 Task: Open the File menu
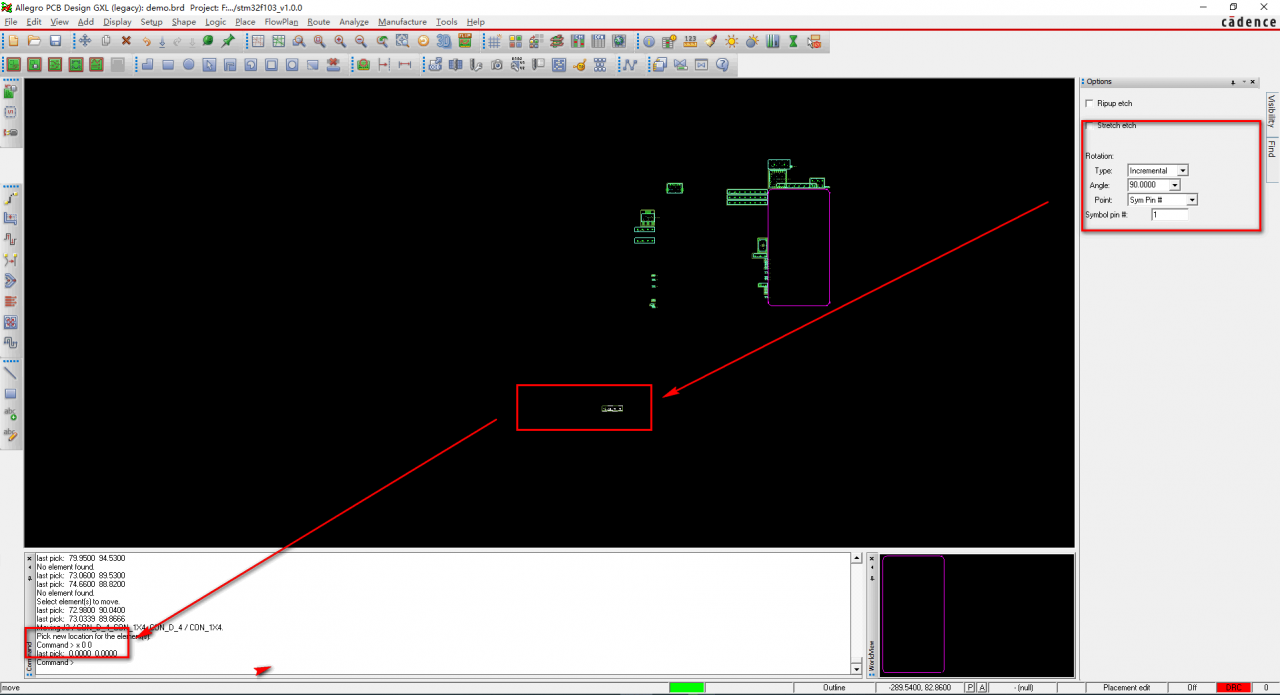pyautogui.click(x=11, y=21)
